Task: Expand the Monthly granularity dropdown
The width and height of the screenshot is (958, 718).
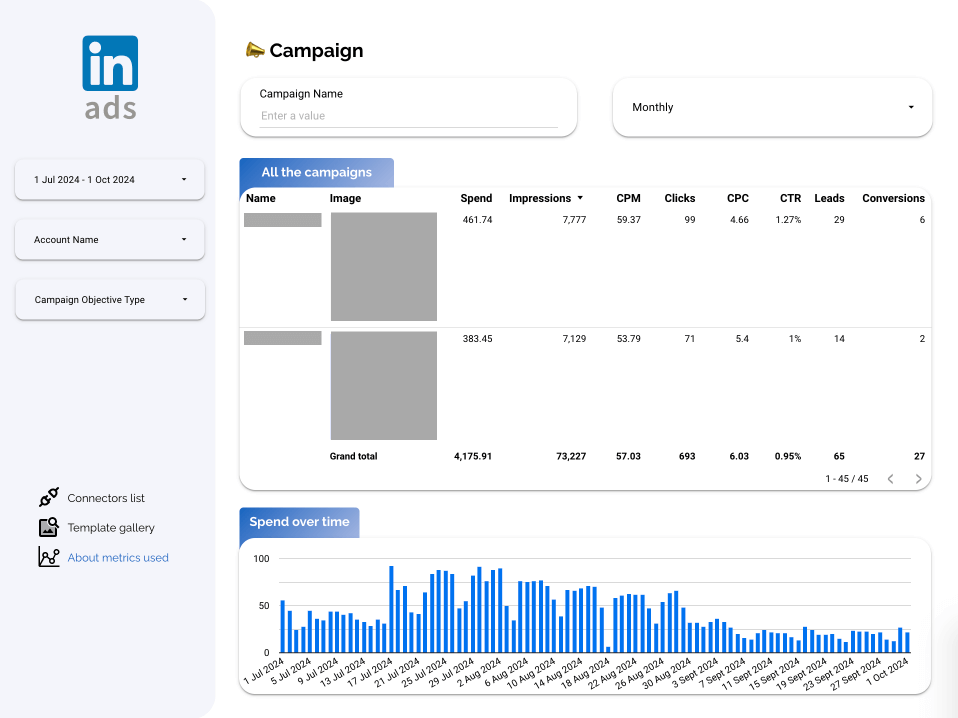Action: coord(772,107)
